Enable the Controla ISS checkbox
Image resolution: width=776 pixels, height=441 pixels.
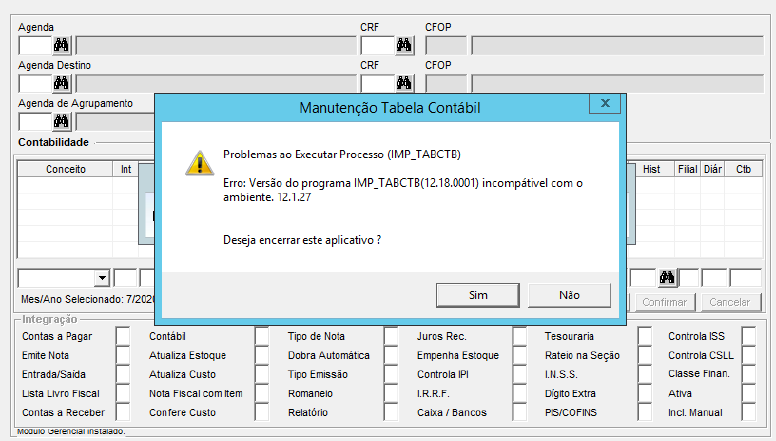click(x=749, y=336)
